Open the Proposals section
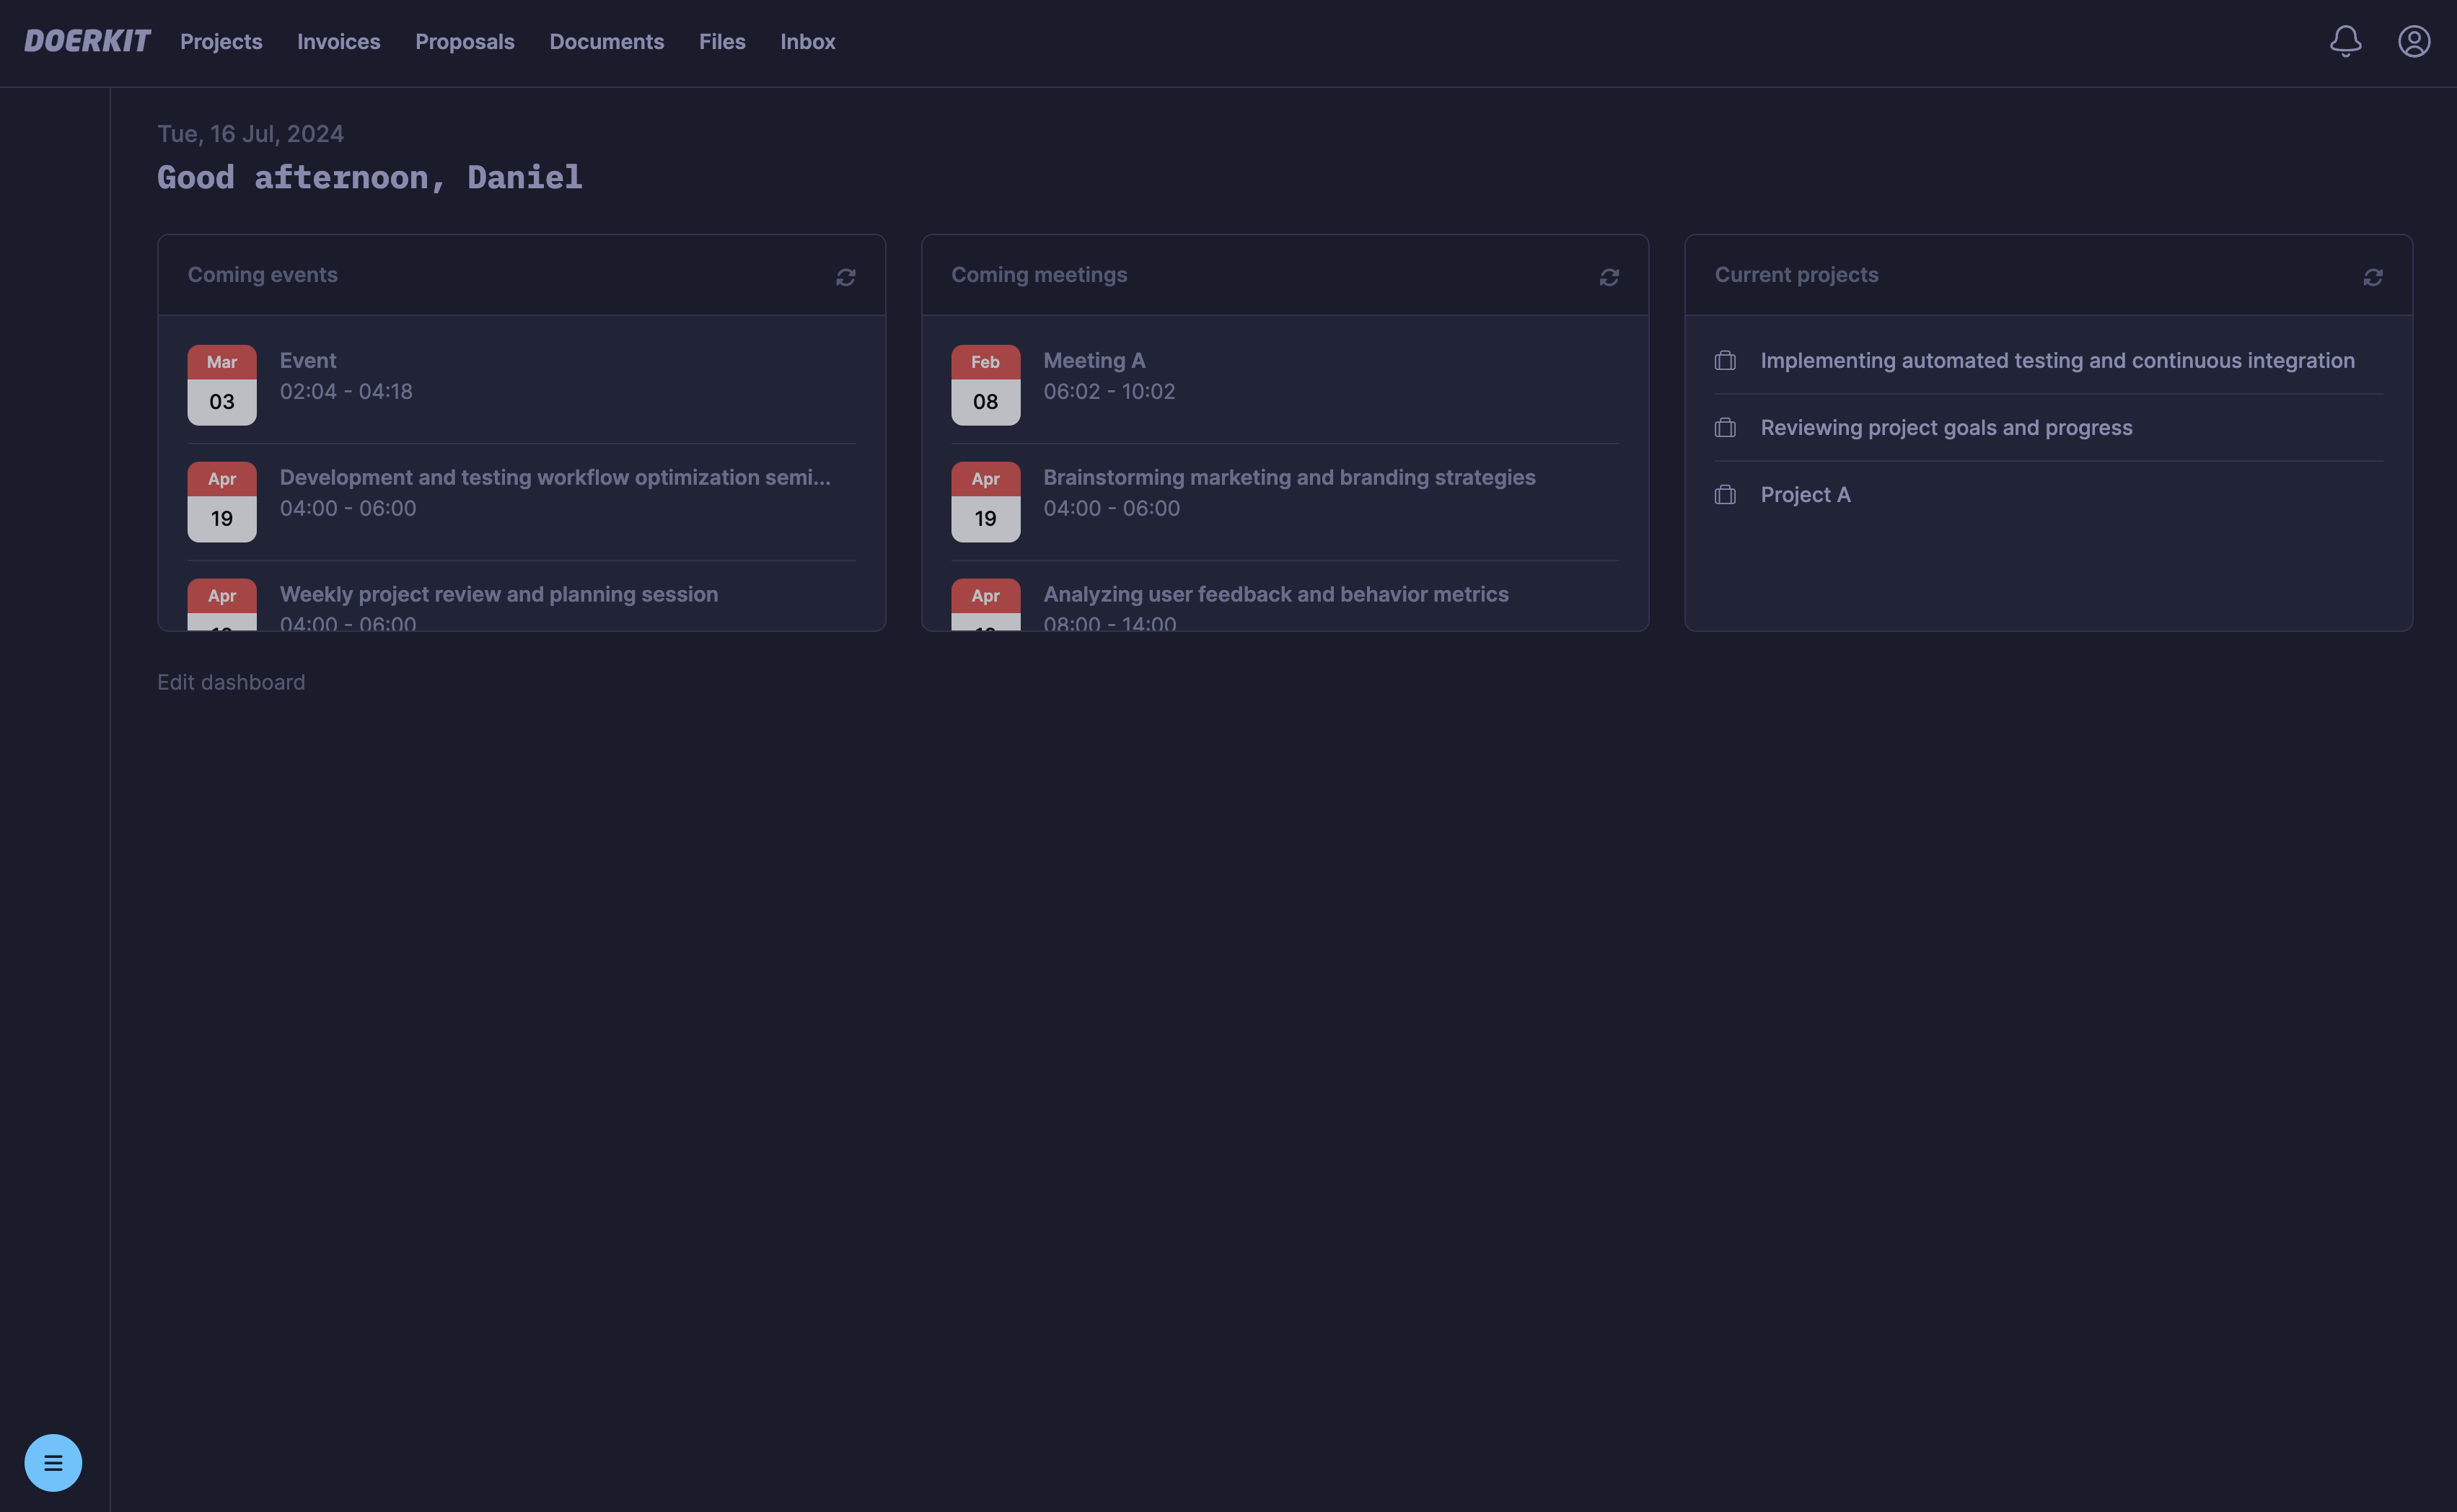 [x=464, y=42]
